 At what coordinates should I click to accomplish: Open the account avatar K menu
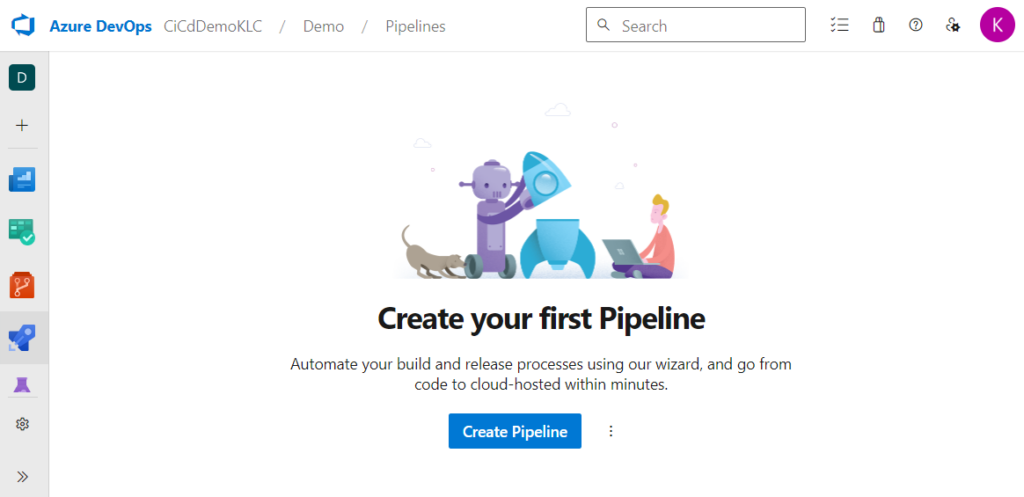point(997,25)
